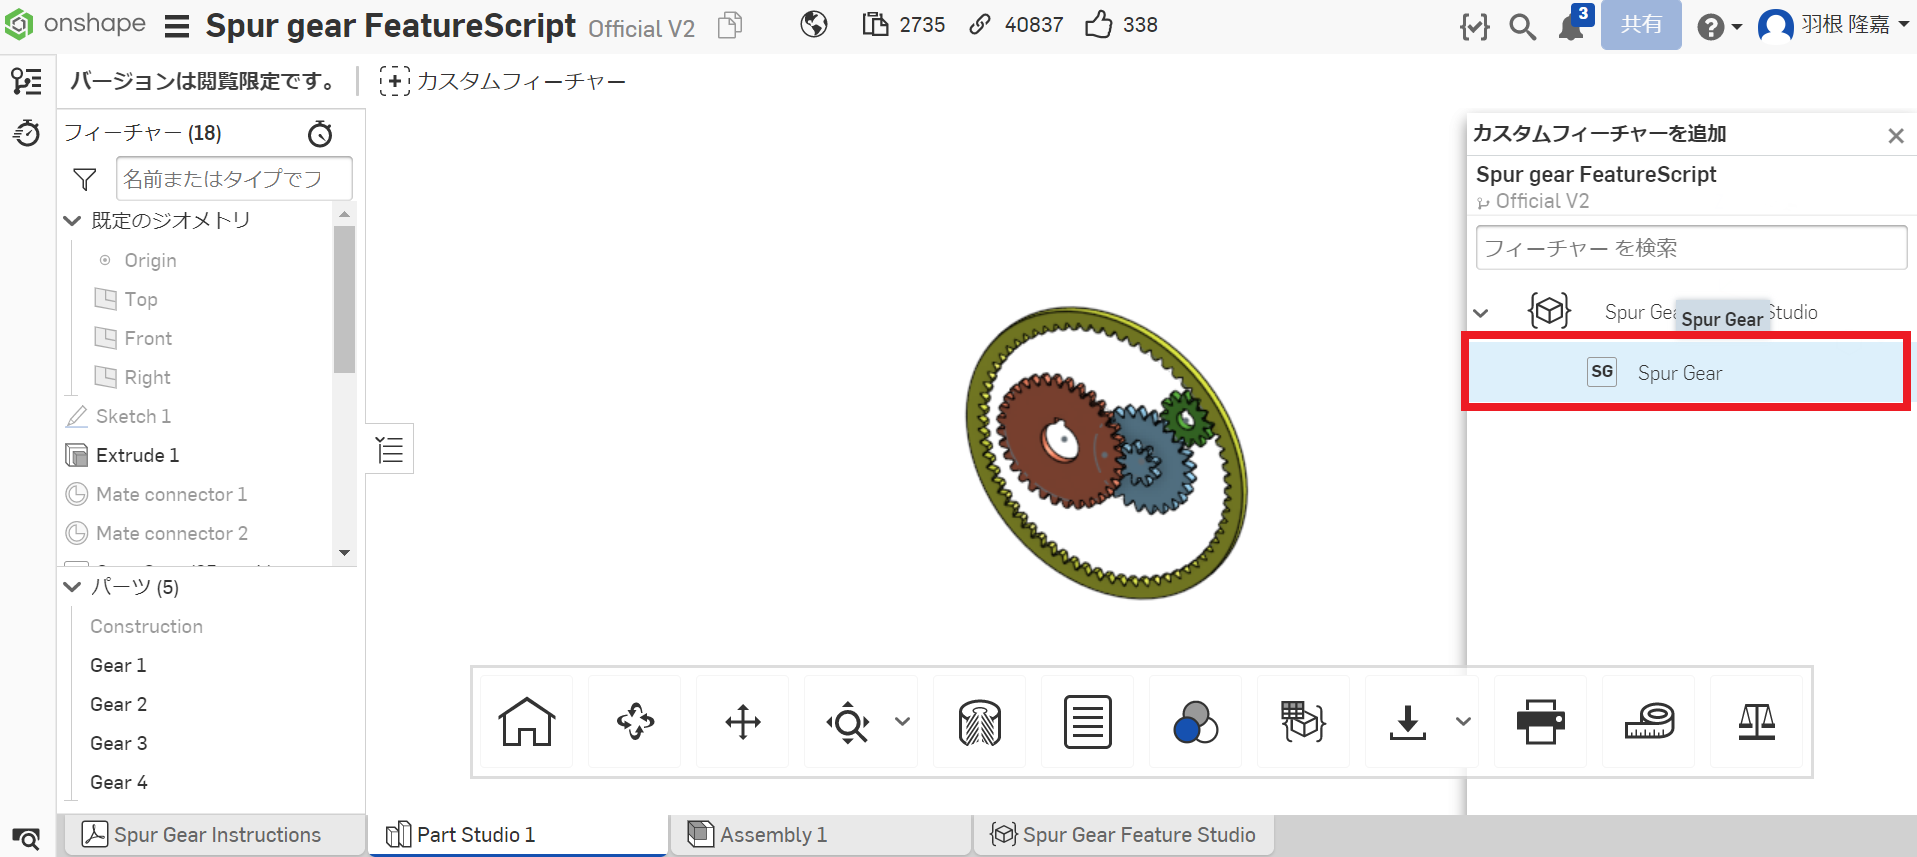
Task: Select the rotate view tool
Action: click(x=635, y=722)
